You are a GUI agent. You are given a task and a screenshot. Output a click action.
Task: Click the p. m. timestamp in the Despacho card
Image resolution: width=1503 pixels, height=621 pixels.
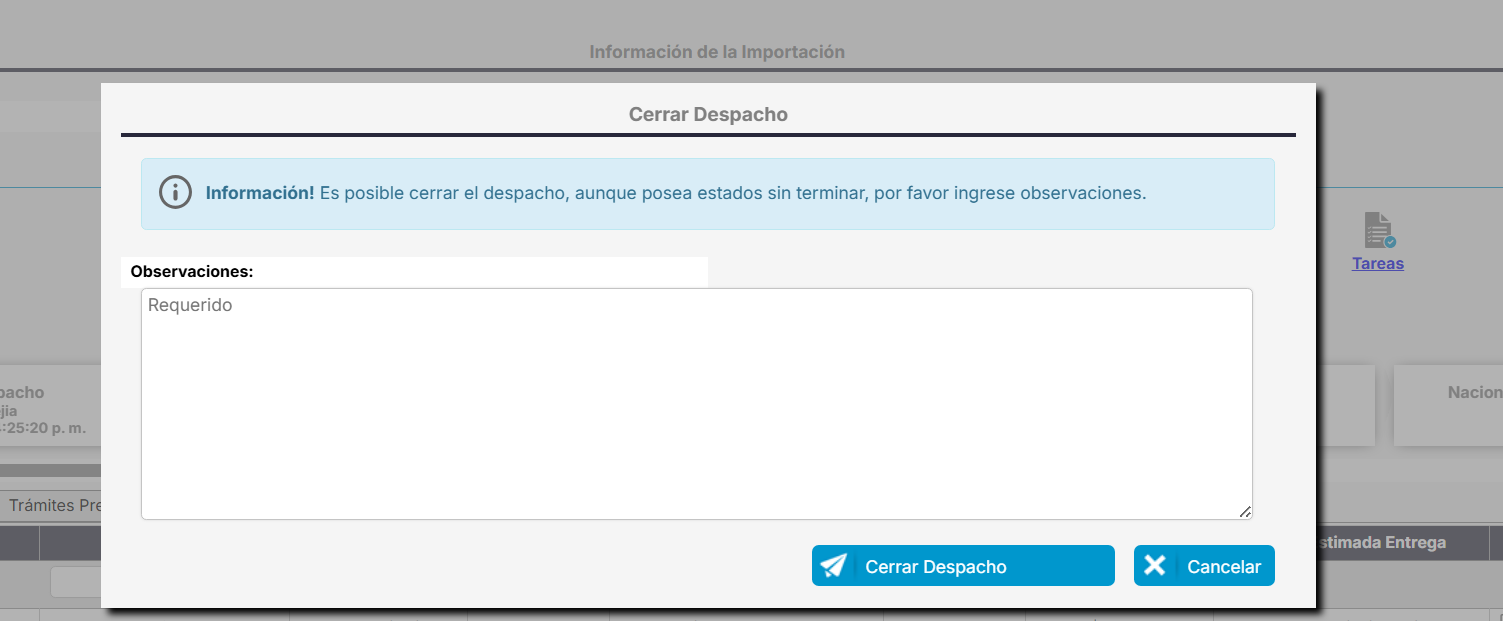coord(45,427)
